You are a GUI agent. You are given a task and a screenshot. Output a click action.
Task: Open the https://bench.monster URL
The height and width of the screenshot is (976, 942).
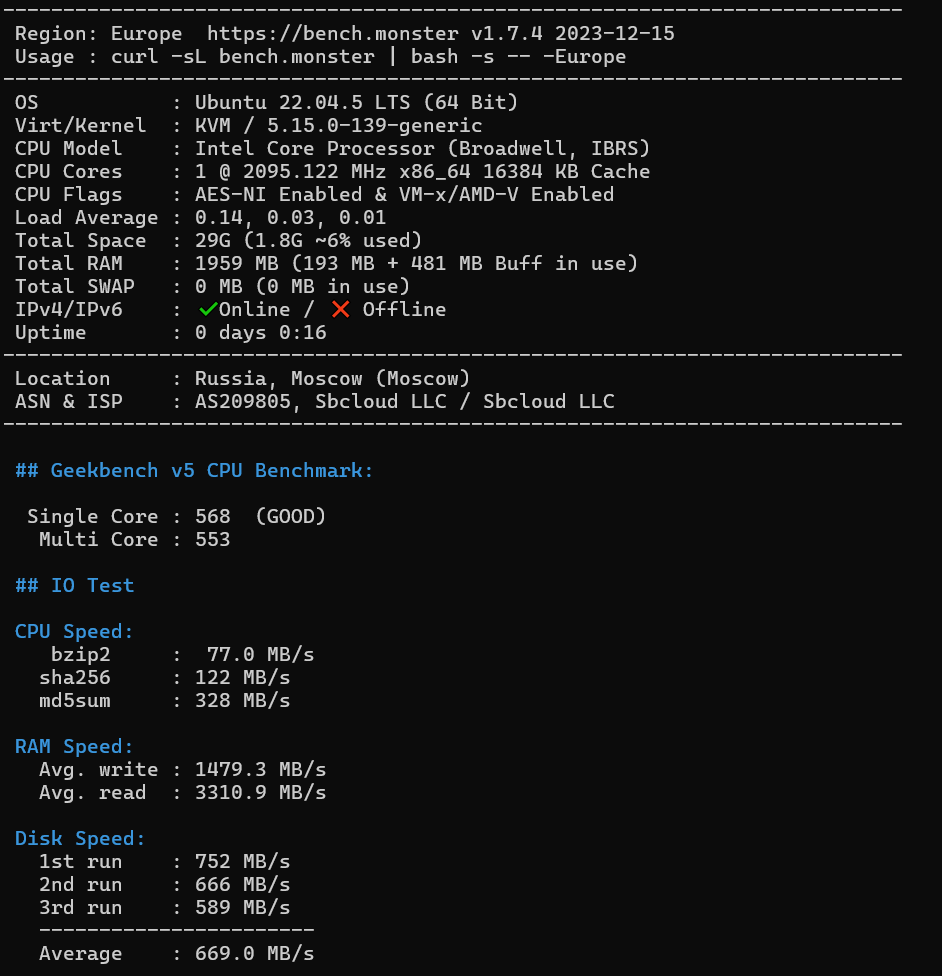pos(332,34)
